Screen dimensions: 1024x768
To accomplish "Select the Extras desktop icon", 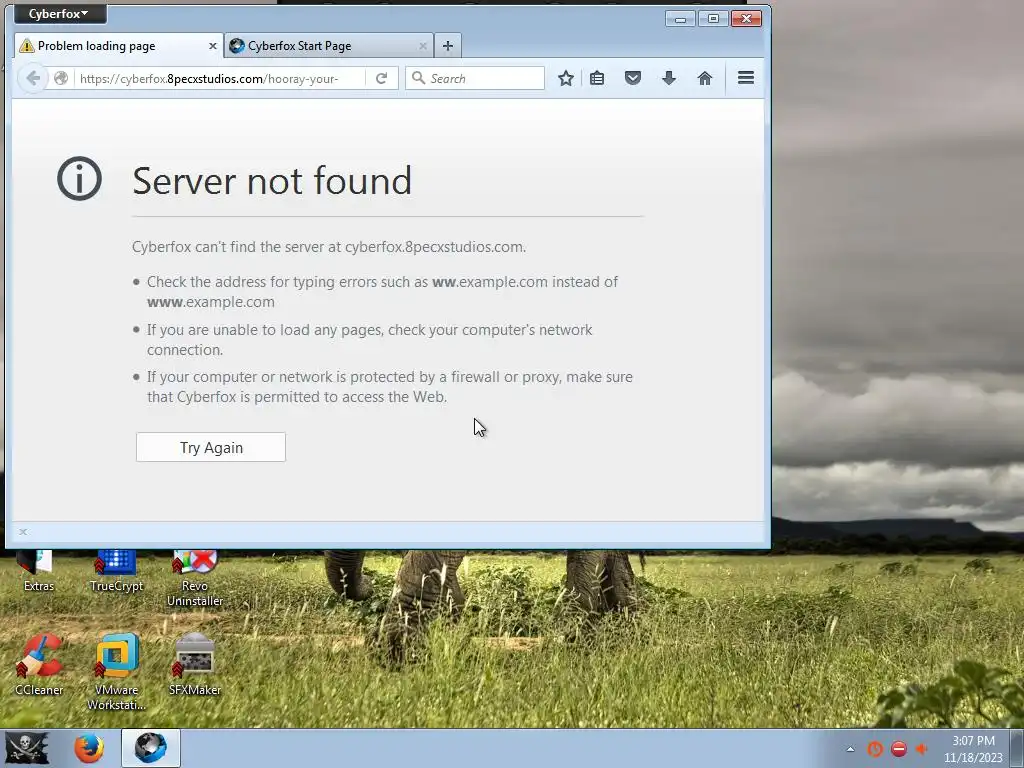I will [x=39, y=571].
